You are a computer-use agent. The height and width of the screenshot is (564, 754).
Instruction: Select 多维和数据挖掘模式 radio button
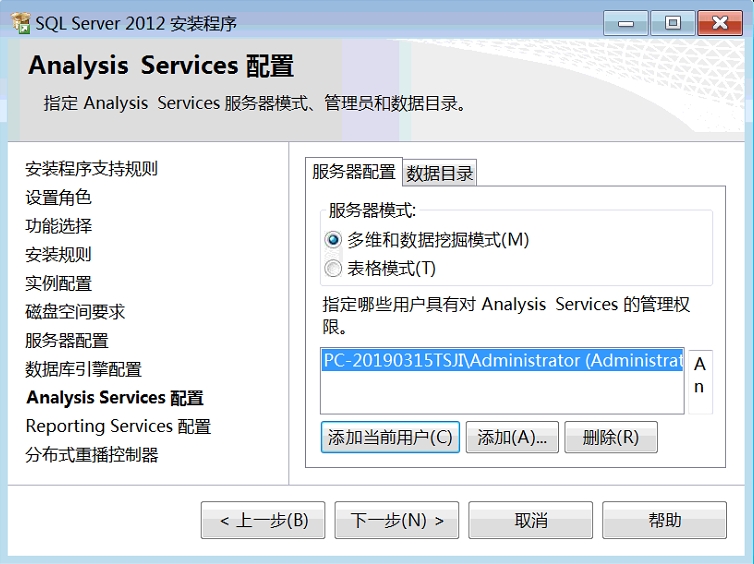pos(333,240)
